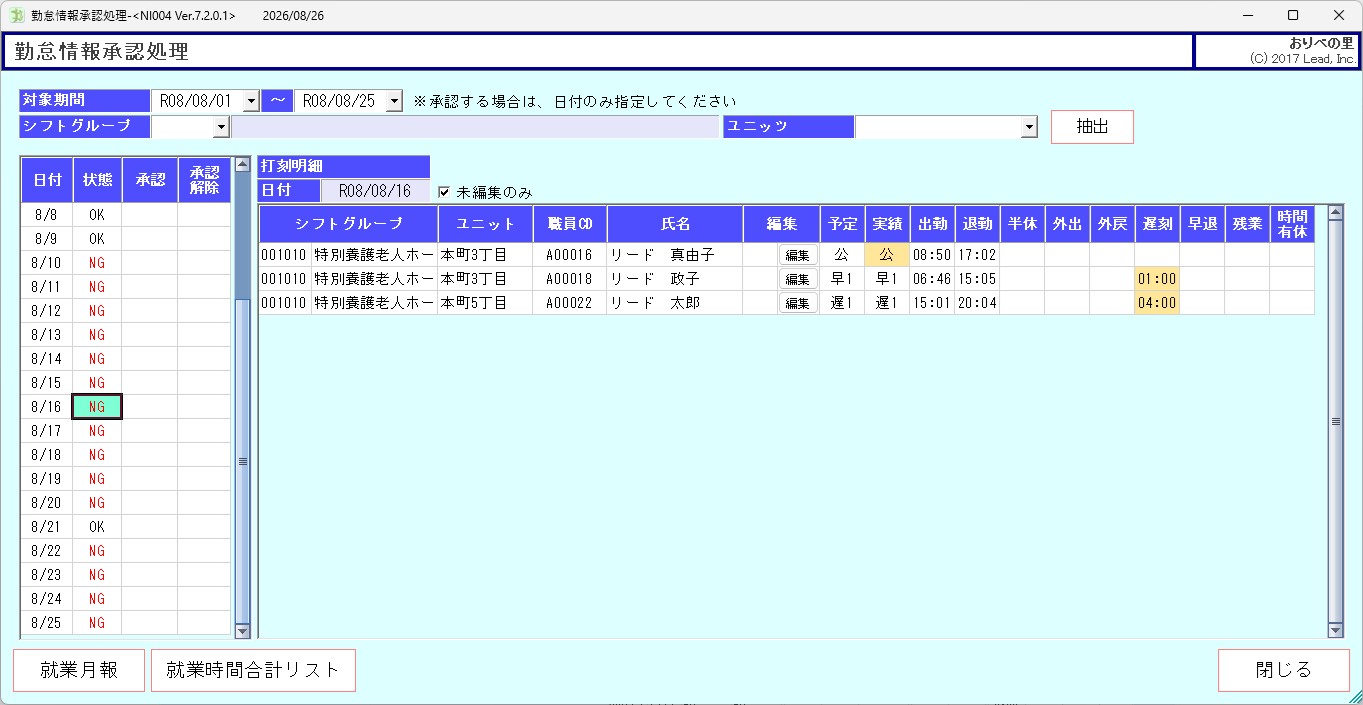Select the 8/23 date cell
The image size is (1363, 705).
pyautogui.click(x=46, y=575)
